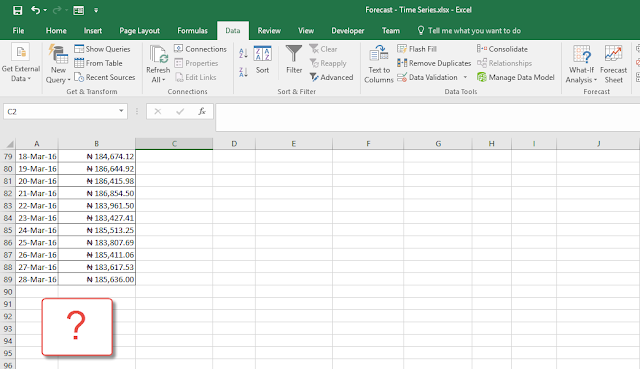Open workbook Connections
This screenshot has width=640, height=369.
[200, 49]
